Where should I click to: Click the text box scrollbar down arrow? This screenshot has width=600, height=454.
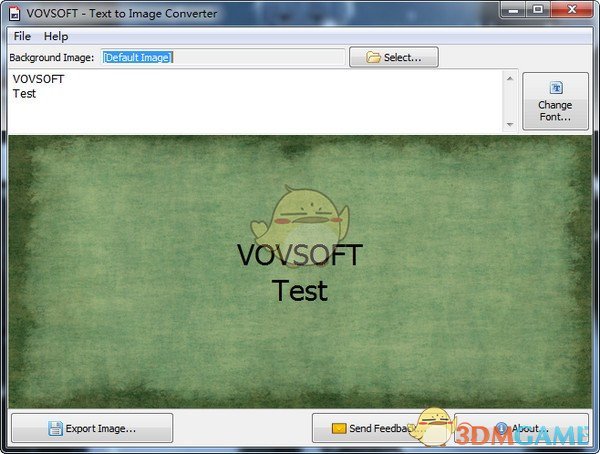pos(510,124)
